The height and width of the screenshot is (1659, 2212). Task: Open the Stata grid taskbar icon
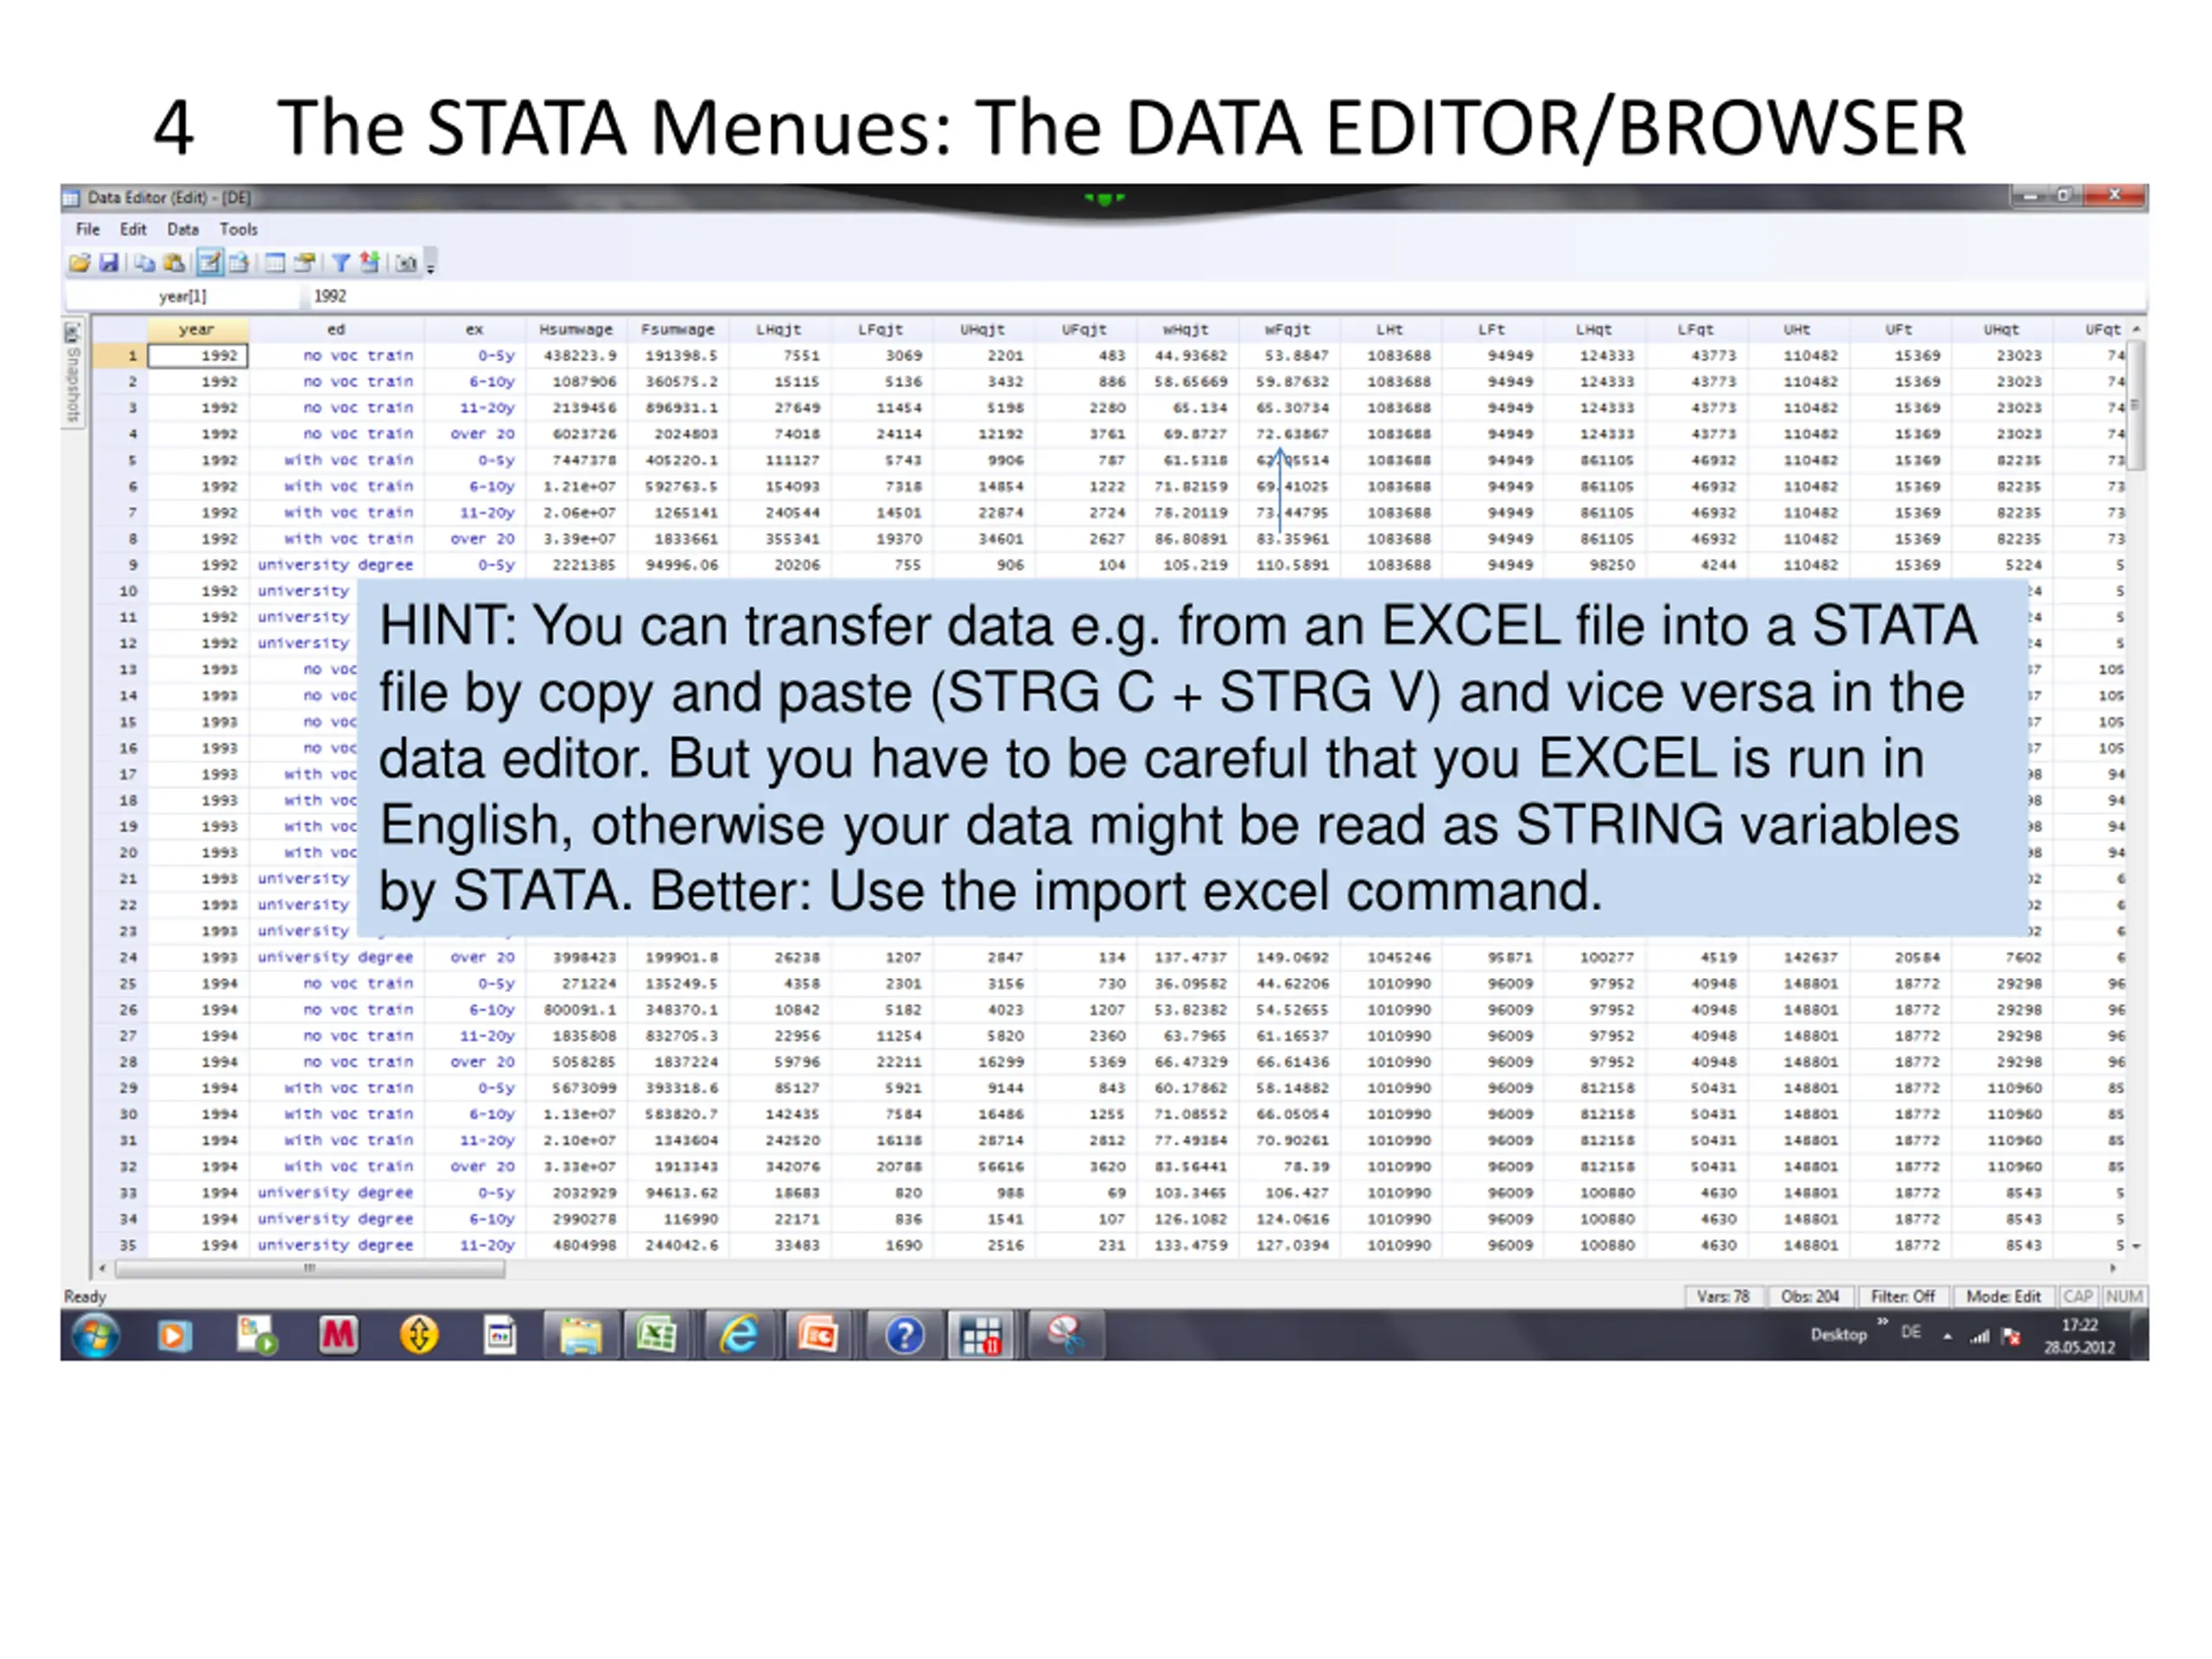(x=981, y=1336)
